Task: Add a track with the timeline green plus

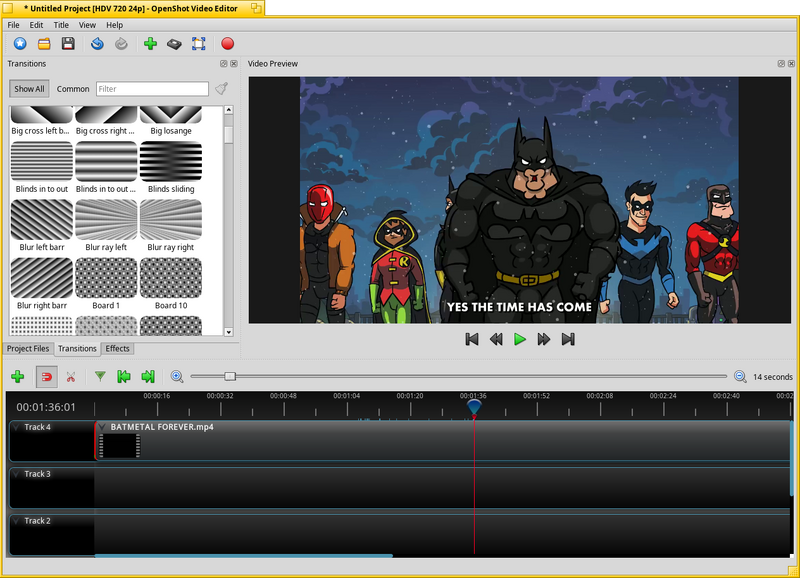Action: [18, 377]
